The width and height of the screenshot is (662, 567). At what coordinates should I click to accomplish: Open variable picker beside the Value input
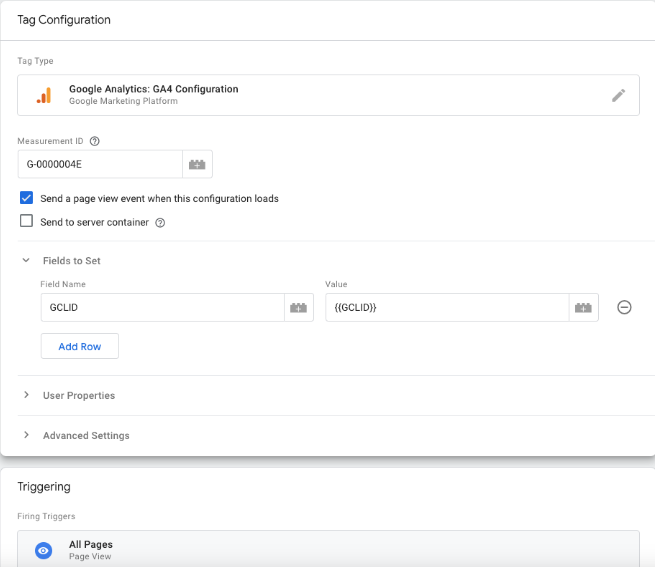tap(583, 308)
